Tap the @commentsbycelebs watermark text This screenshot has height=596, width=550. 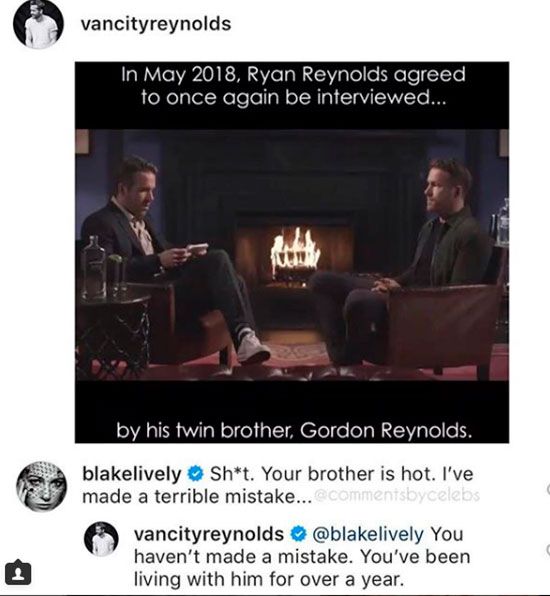pyautogui.click(x=397, y=495)
